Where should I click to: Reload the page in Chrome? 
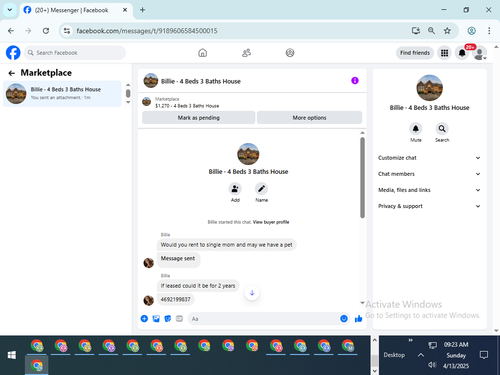[x=46, y=31]
